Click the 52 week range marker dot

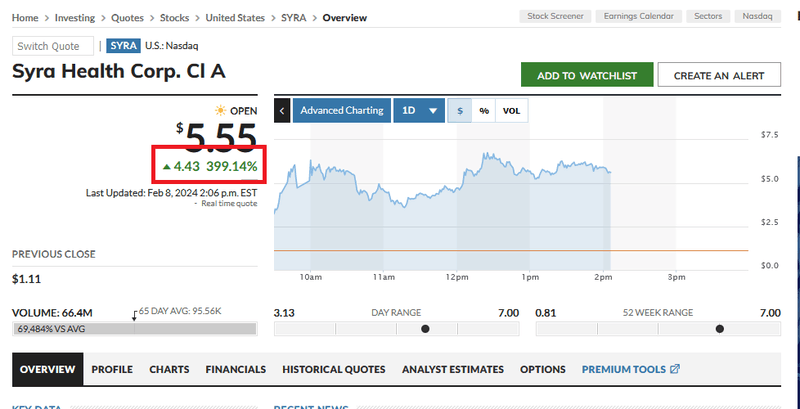[718, 328]
